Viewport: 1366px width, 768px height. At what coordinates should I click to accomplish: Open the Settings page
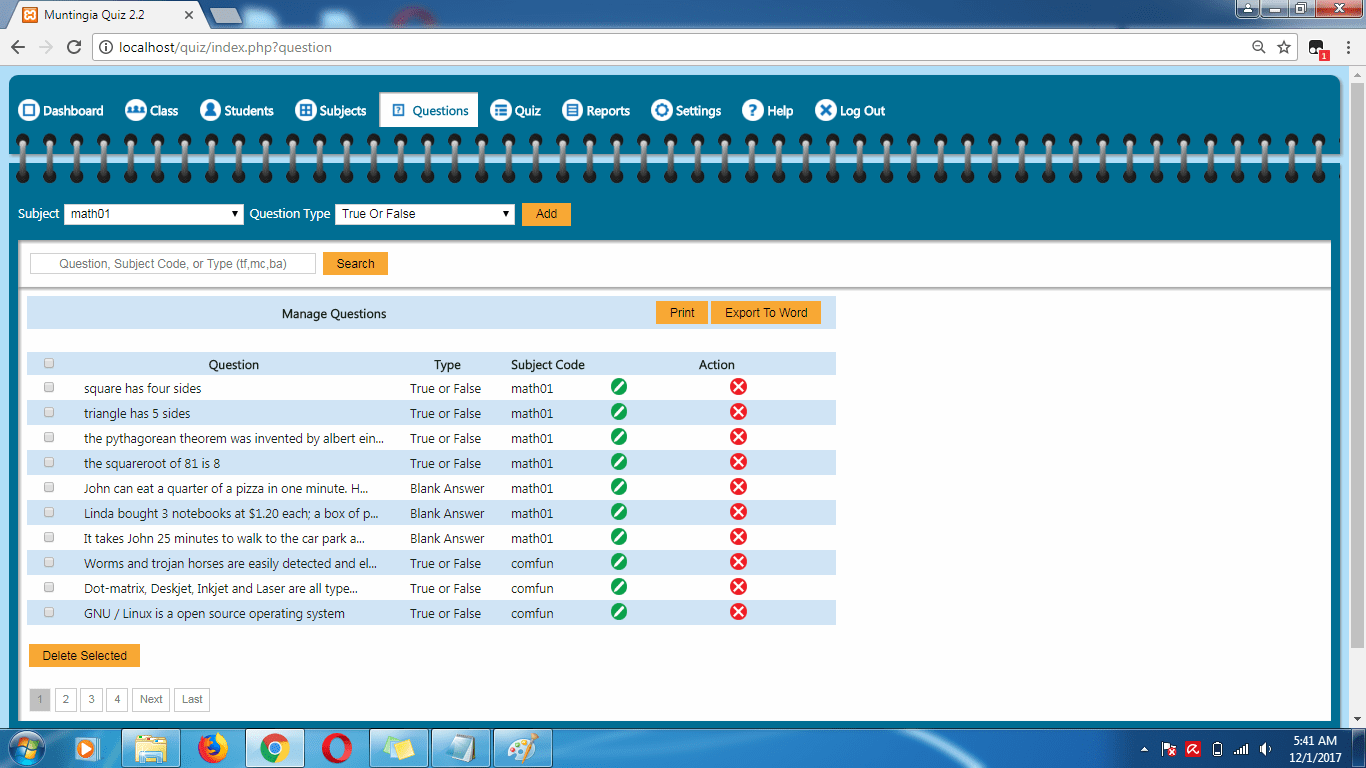(686, 110)
